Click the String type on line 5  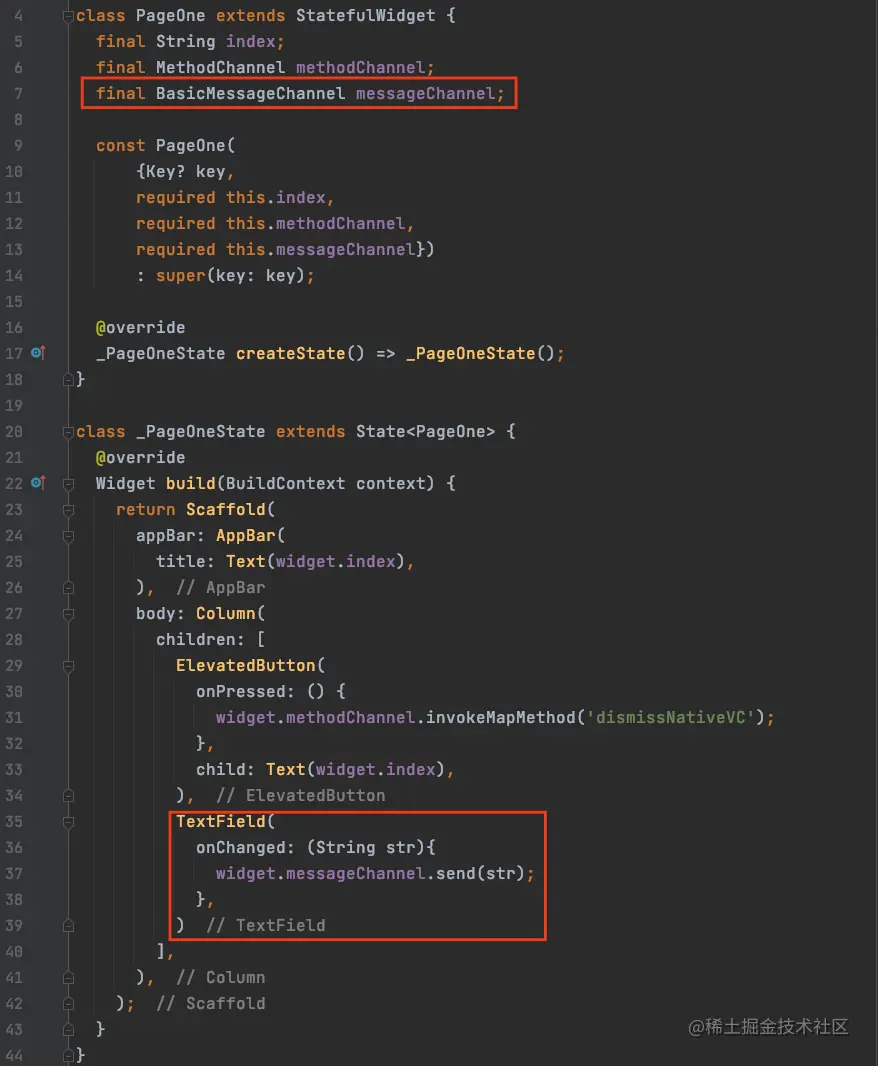point(186,41)
